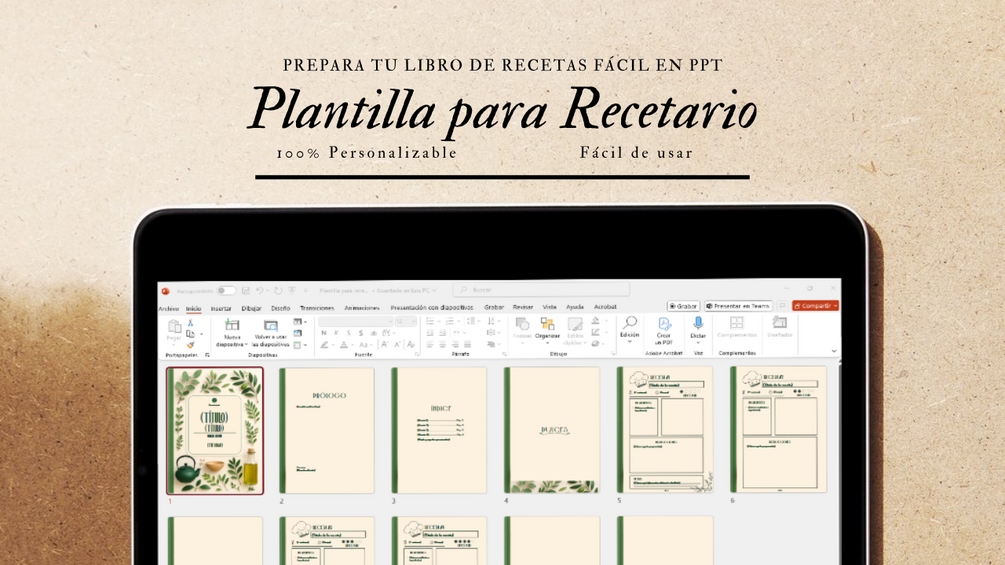Viewport: 1005px width, 565px height.
Task: Toggle text shadow S formatting
Action: [361, 333]
